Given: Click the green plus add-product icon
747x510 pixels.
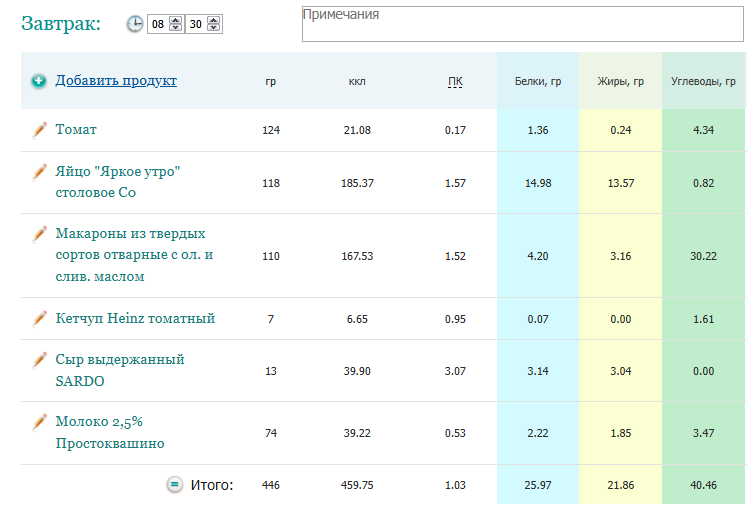Looking at the screenshot, I should coord(39,81).
